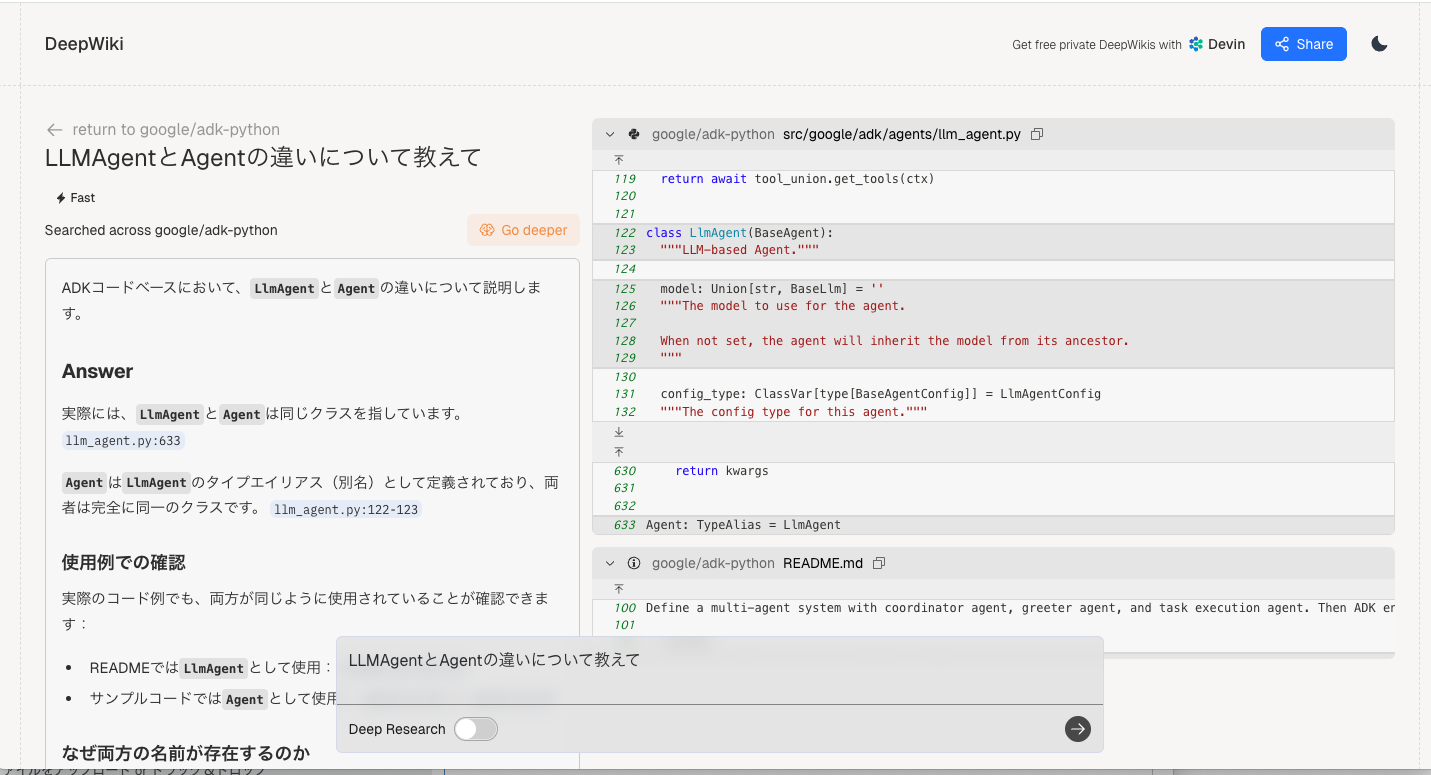
Task: Click code line Agent: TypeAlias = LlmAgent
Action: 743,524
